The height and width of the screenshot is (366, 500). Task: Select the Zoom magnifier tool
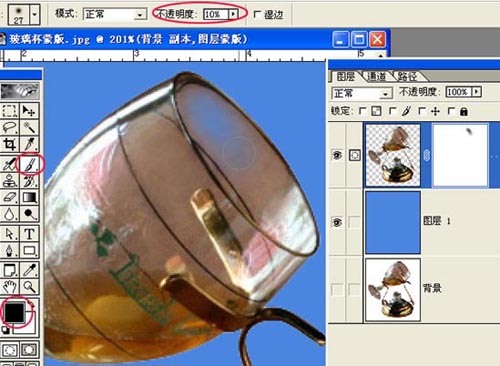click(x=30, y=286)
